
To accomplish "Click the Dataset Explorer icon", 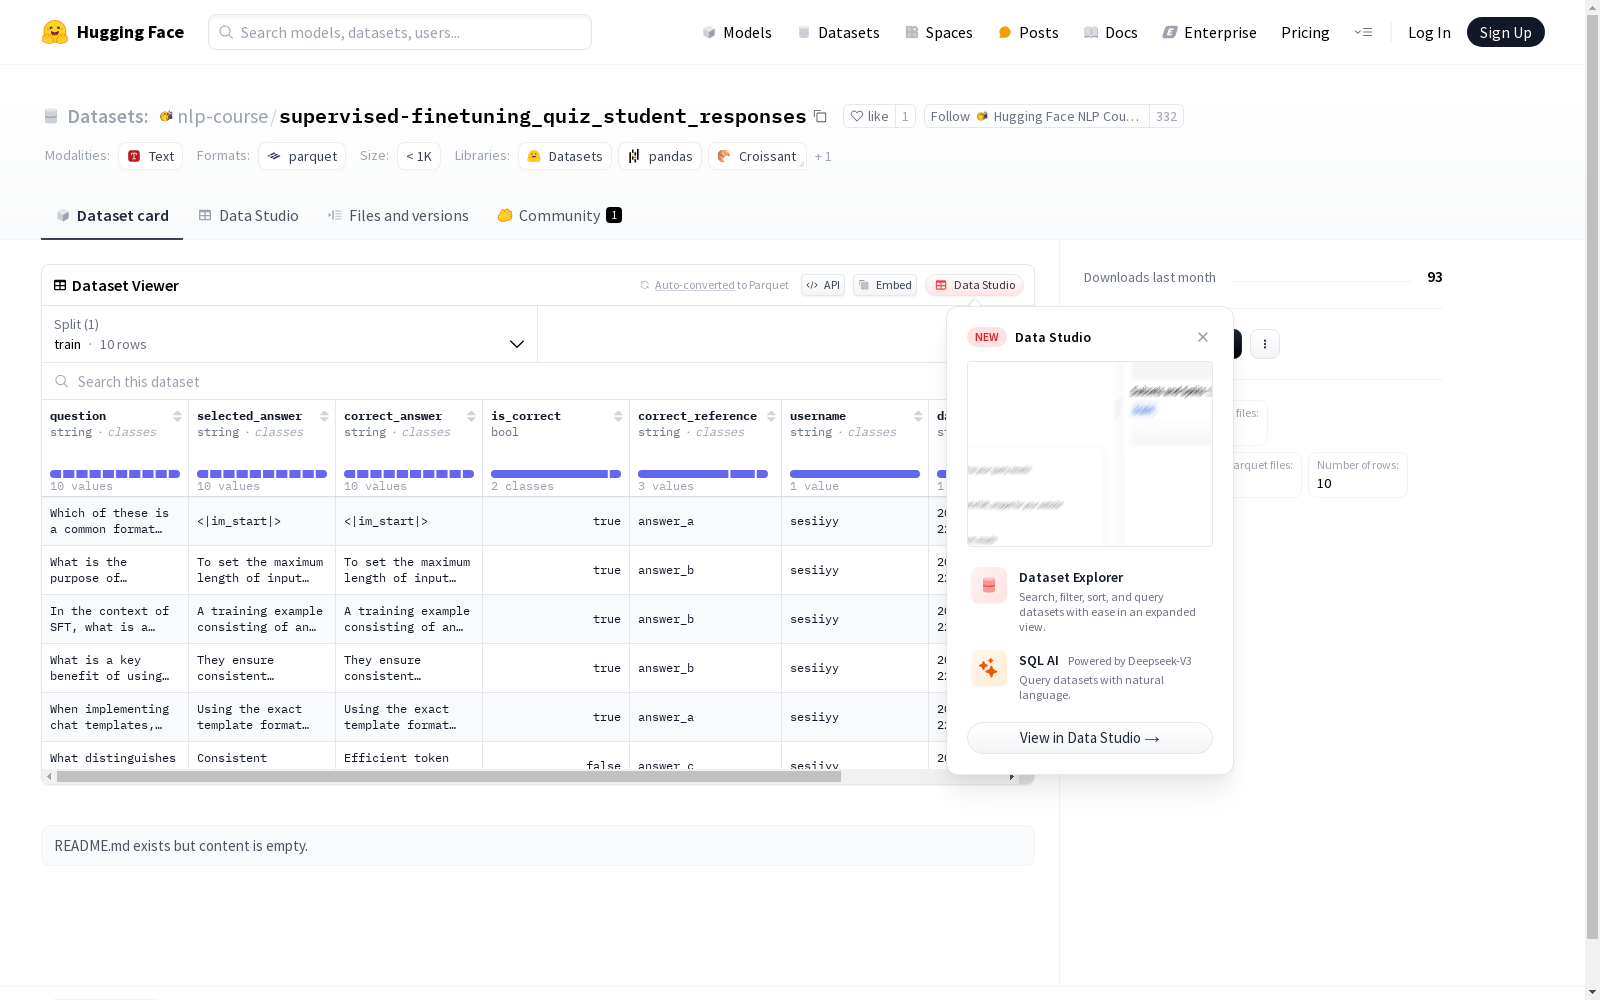I will pos(989,586).
